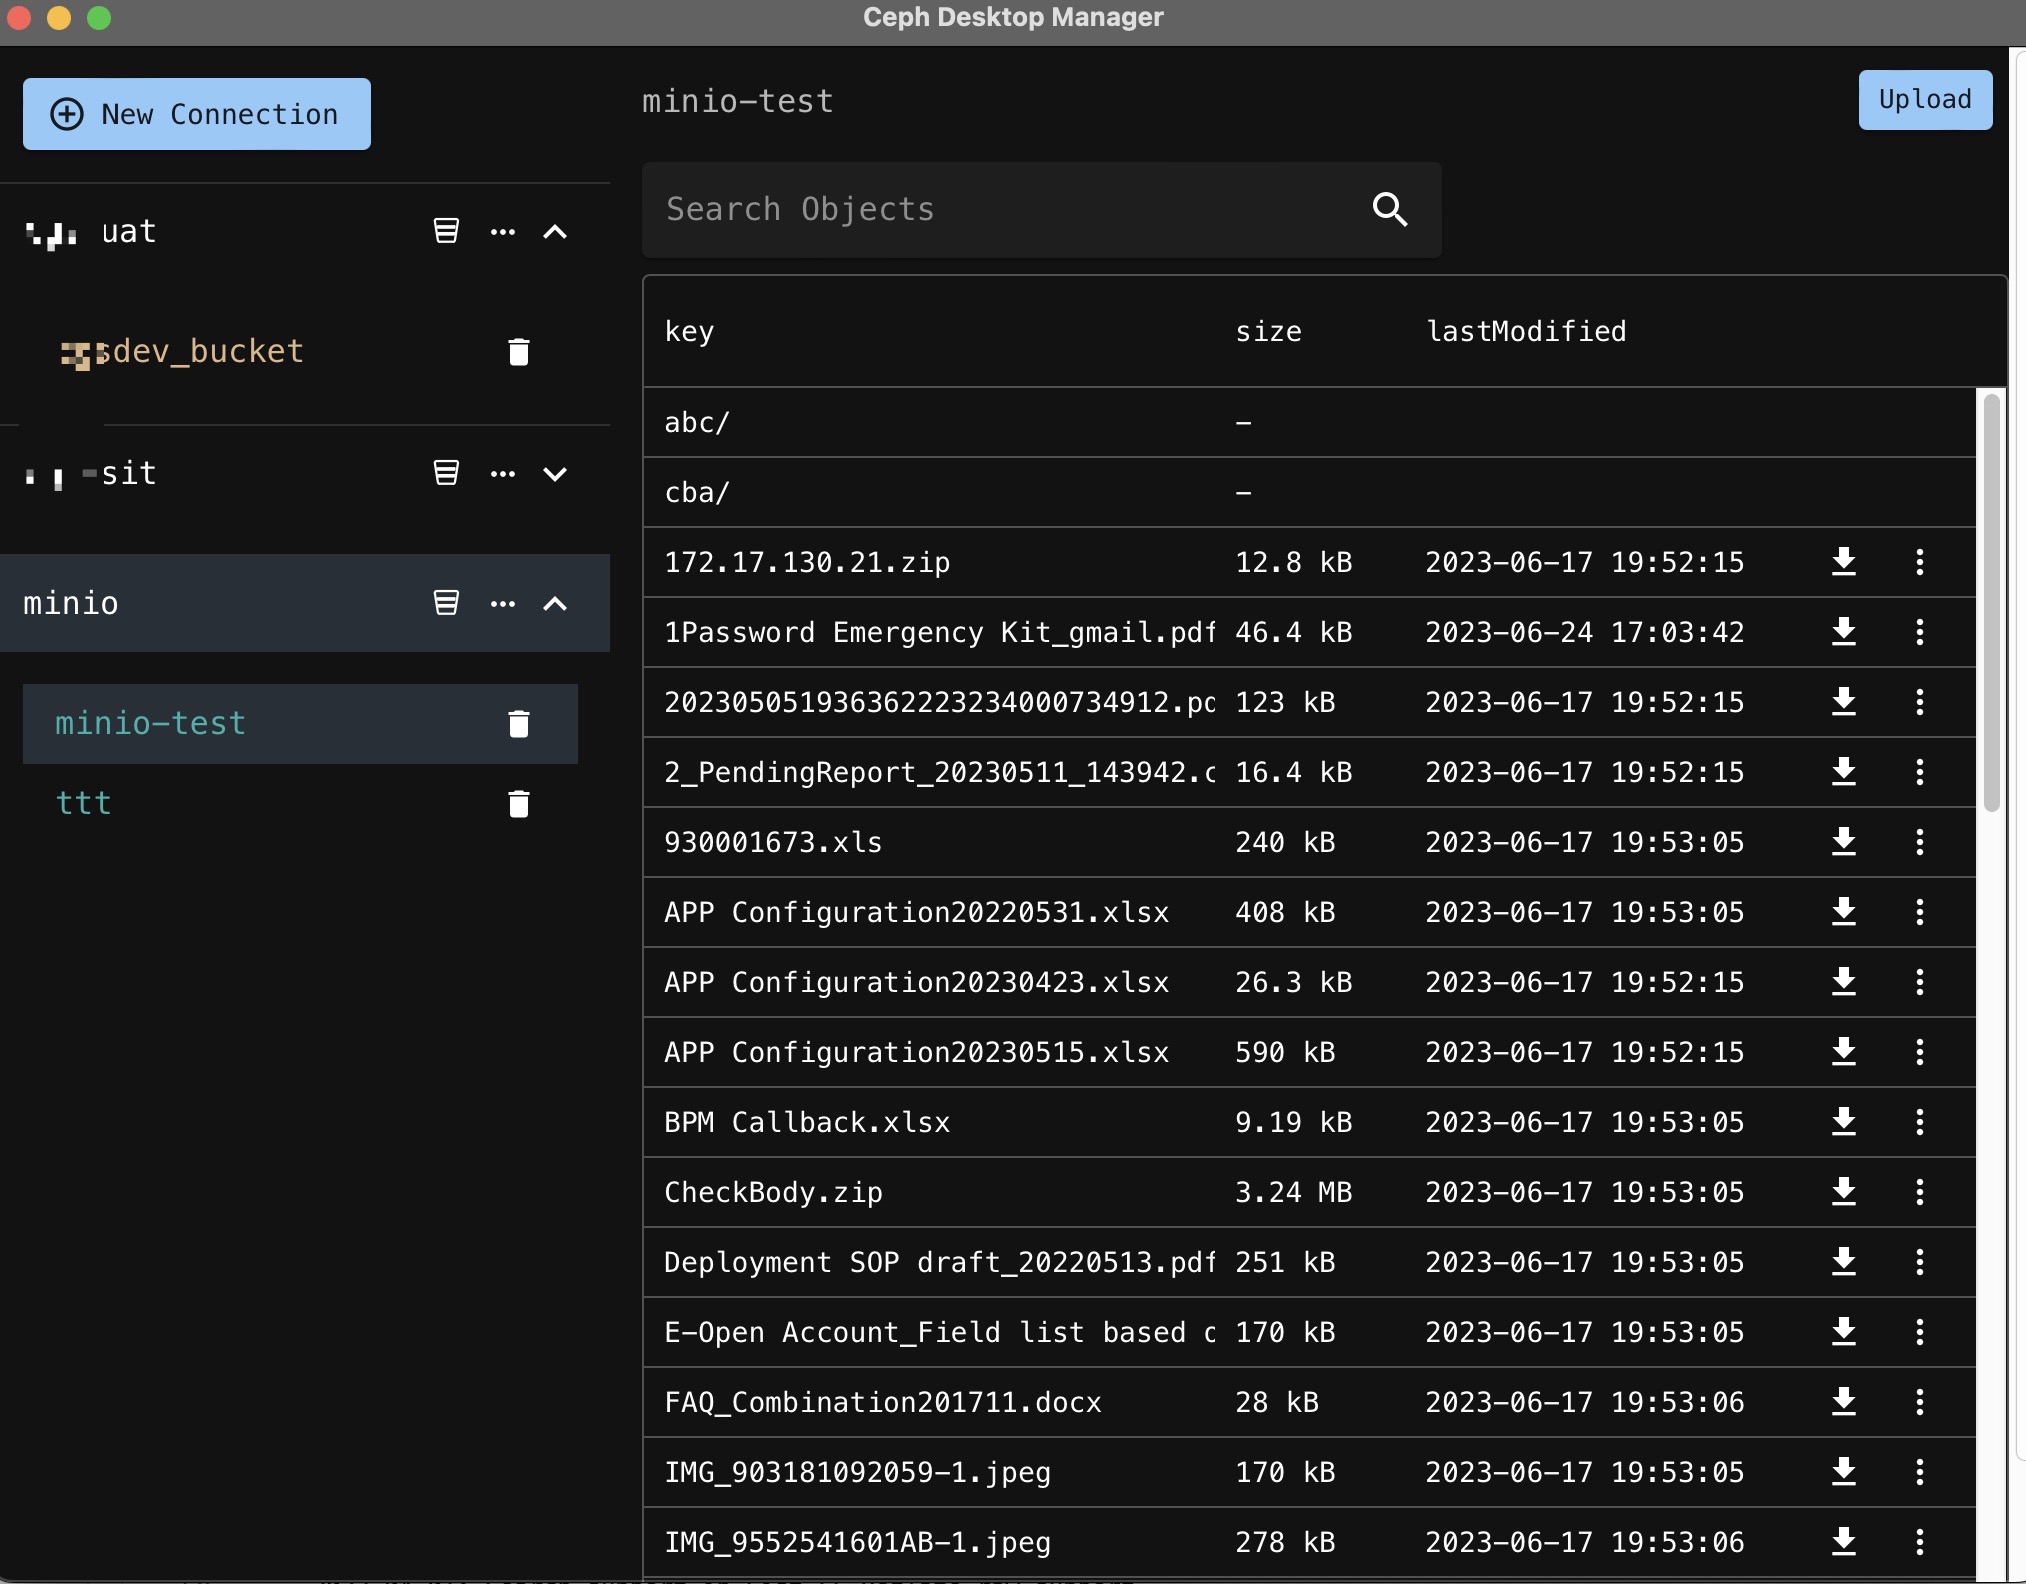Image resolution: width=2026 pixels, height=1584 pixels.
Task: Click the Upload button
Action: click(1925, 99)
